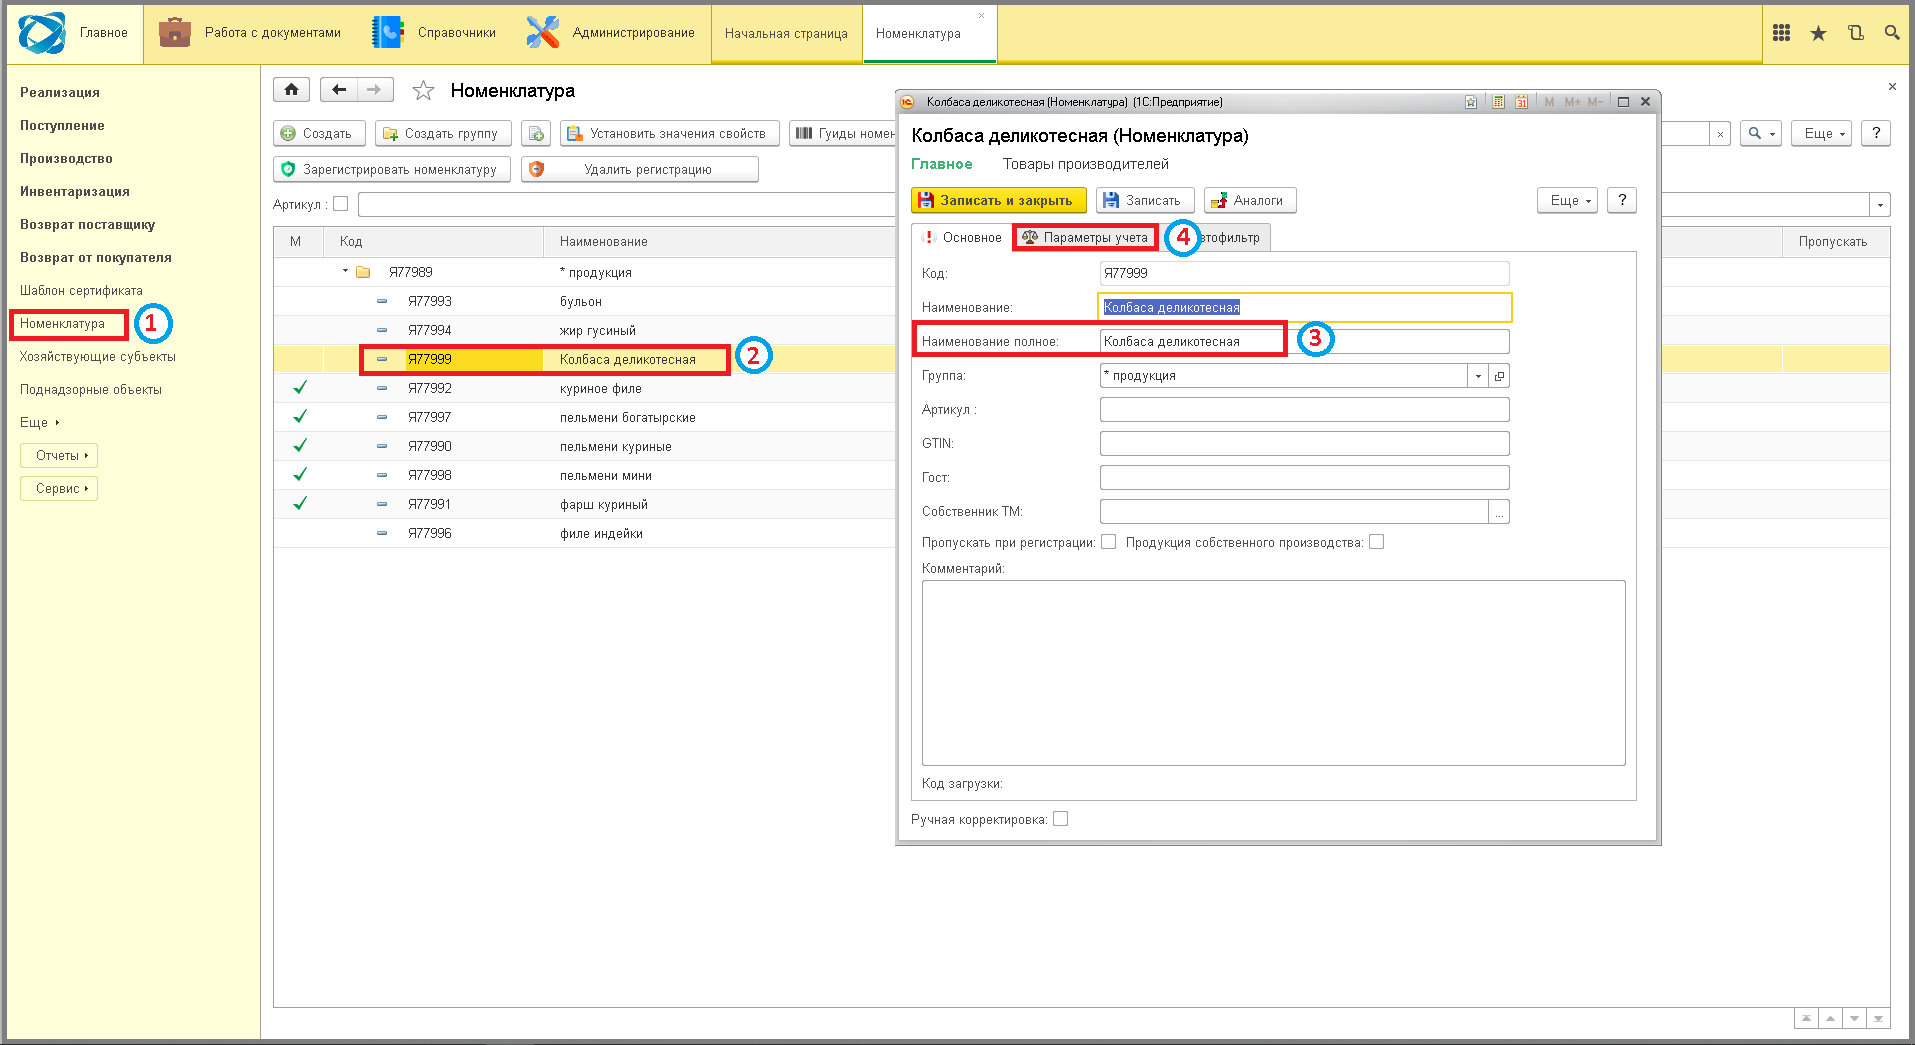
Task: Open Сервис submenu
Action: click(59, 488)
